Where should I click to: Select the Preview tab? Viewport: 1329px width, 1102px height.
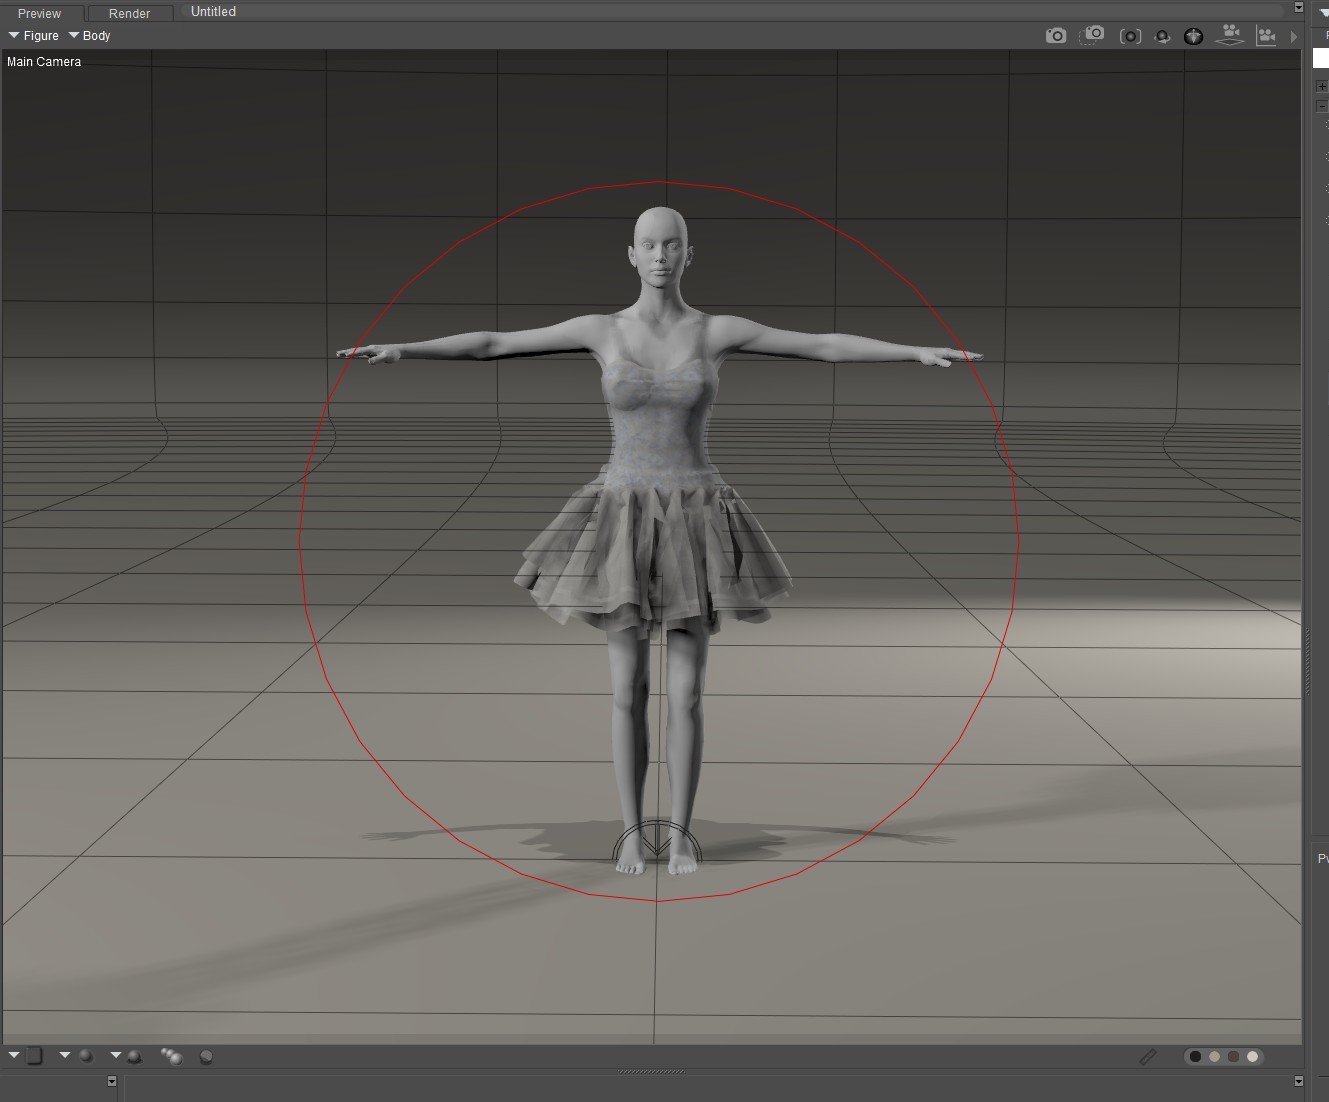40,13
